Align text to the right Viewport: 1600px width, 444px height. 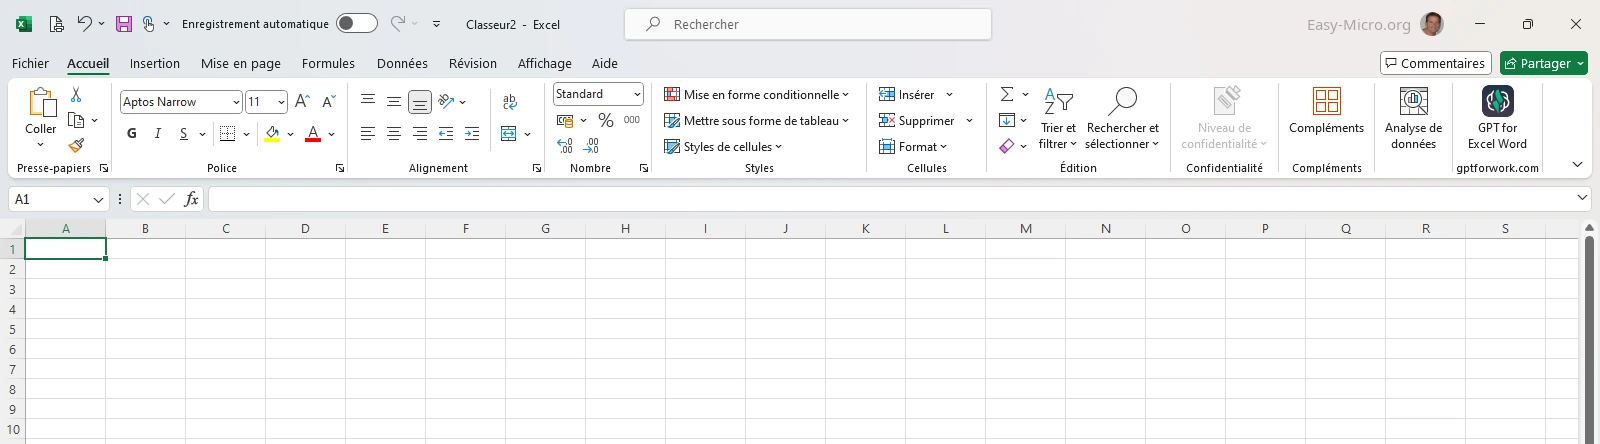coord(420,134)
